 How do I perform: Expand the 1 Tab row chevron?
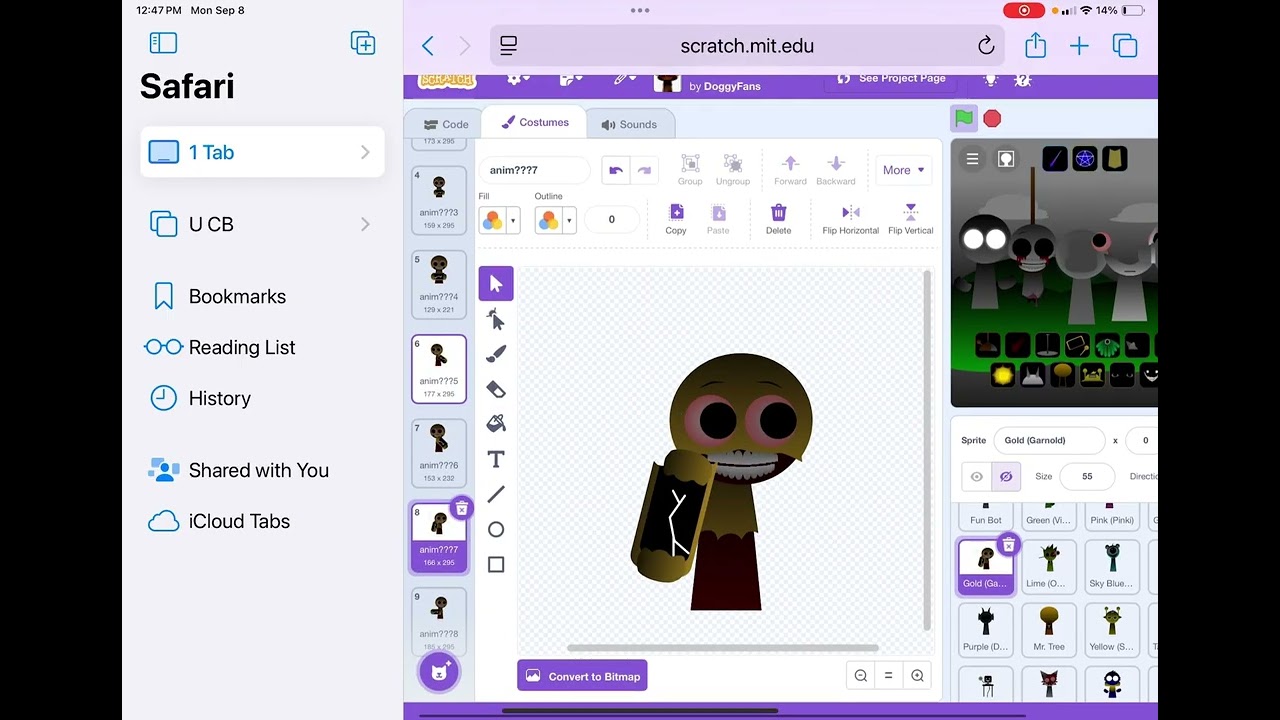(365, 152)
